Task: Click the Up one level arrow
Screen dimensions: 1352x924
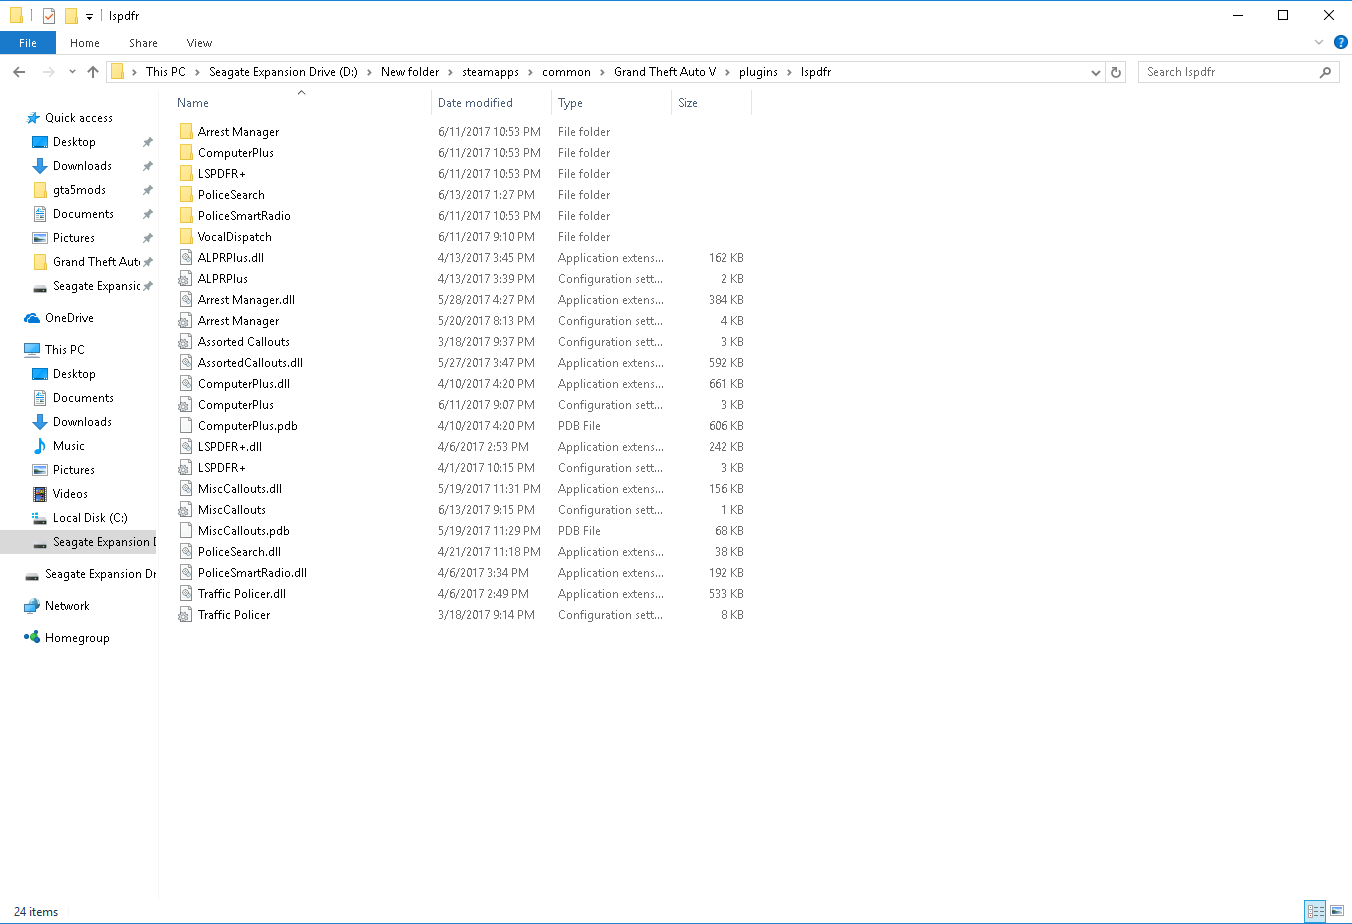Action: (x=93, y=72)
